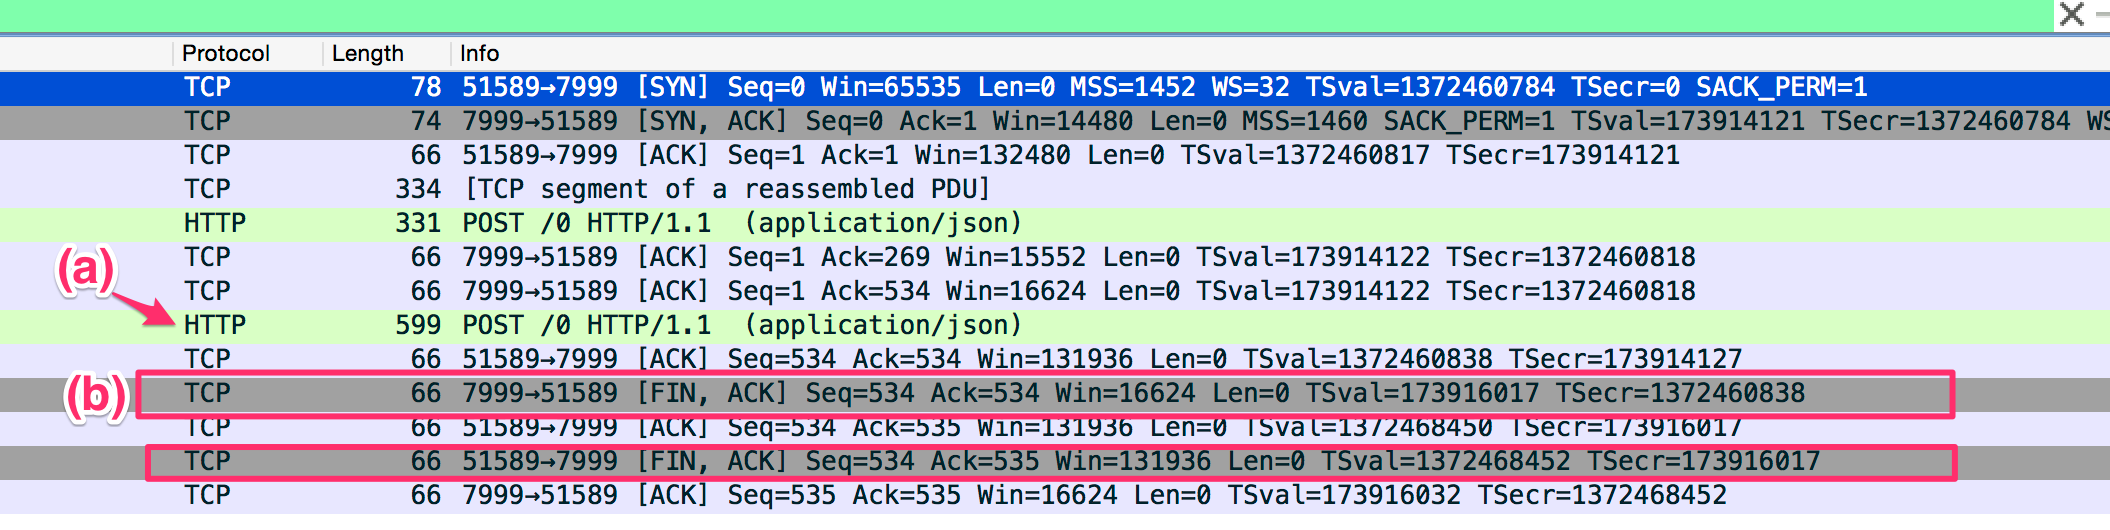Click the (b) annotation label
Viewport: 2110px width, 530px height.
96,396
